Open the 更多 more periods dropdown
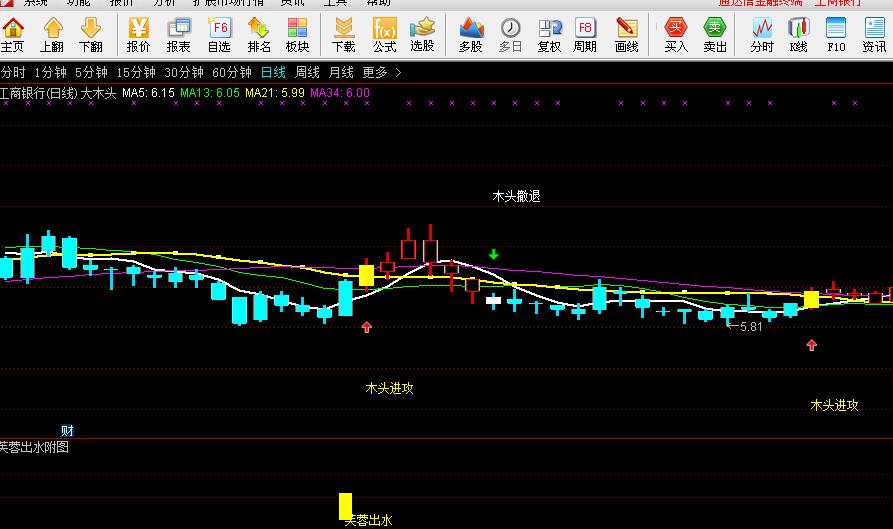The width and height of the screenshot is (893, 529). pos(375,73)
